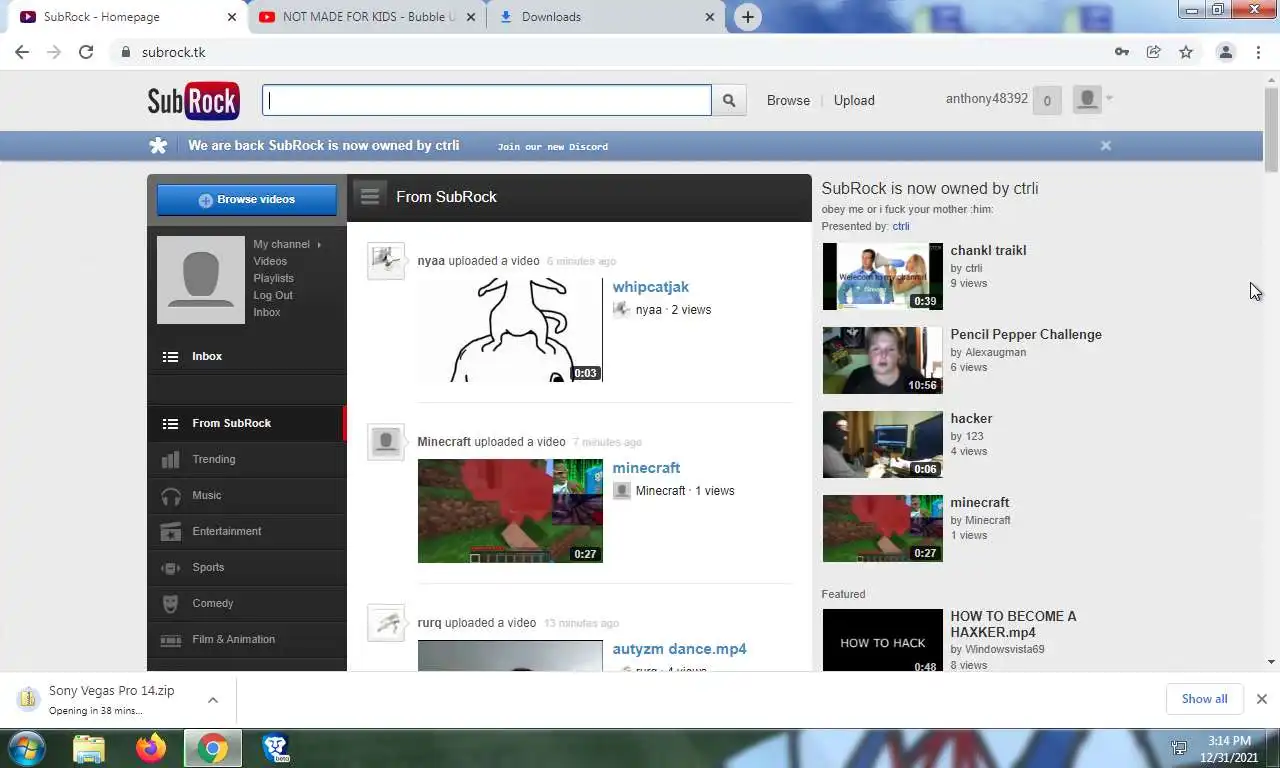Click the notification count 0 badge
Image resolution: width=1280 pixels, height=768 pixels.
(1047, 100)
